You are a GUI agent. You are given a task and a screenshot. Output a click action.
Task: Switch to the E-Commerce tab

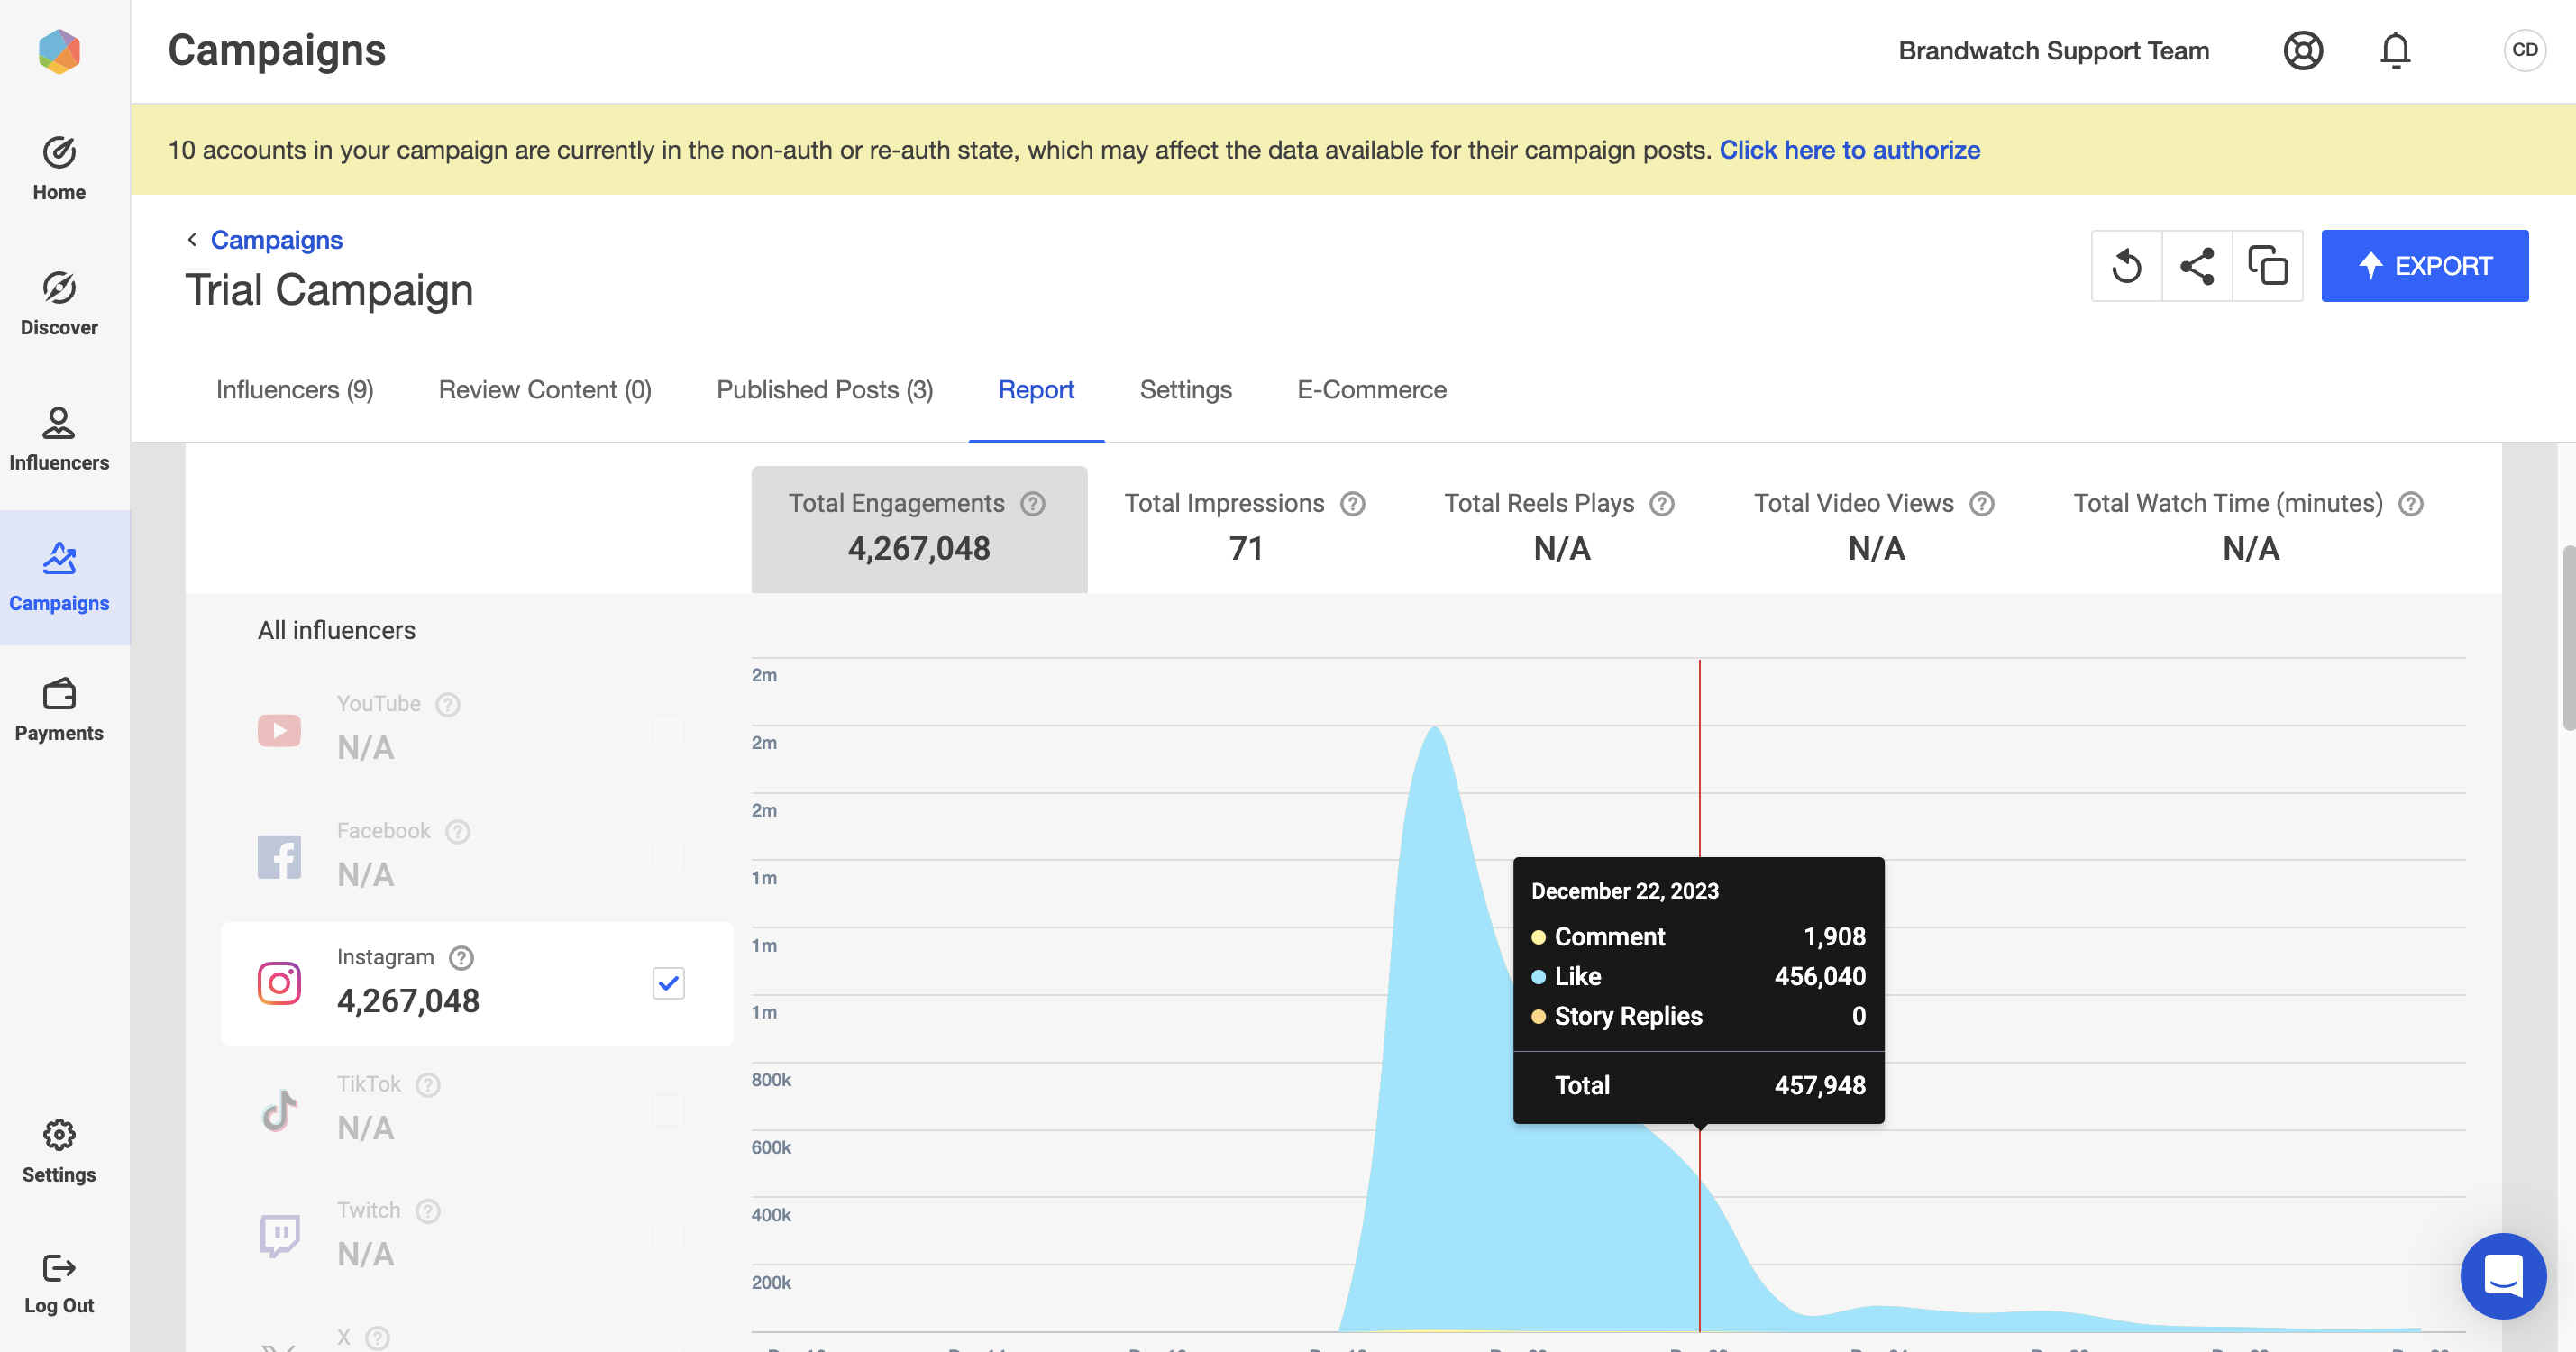[x=1372, y=390]
